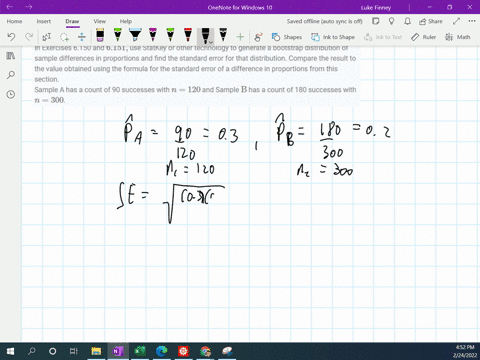
Task: Open Google Chrome from taskbar
Action: (x=205, y=351)
